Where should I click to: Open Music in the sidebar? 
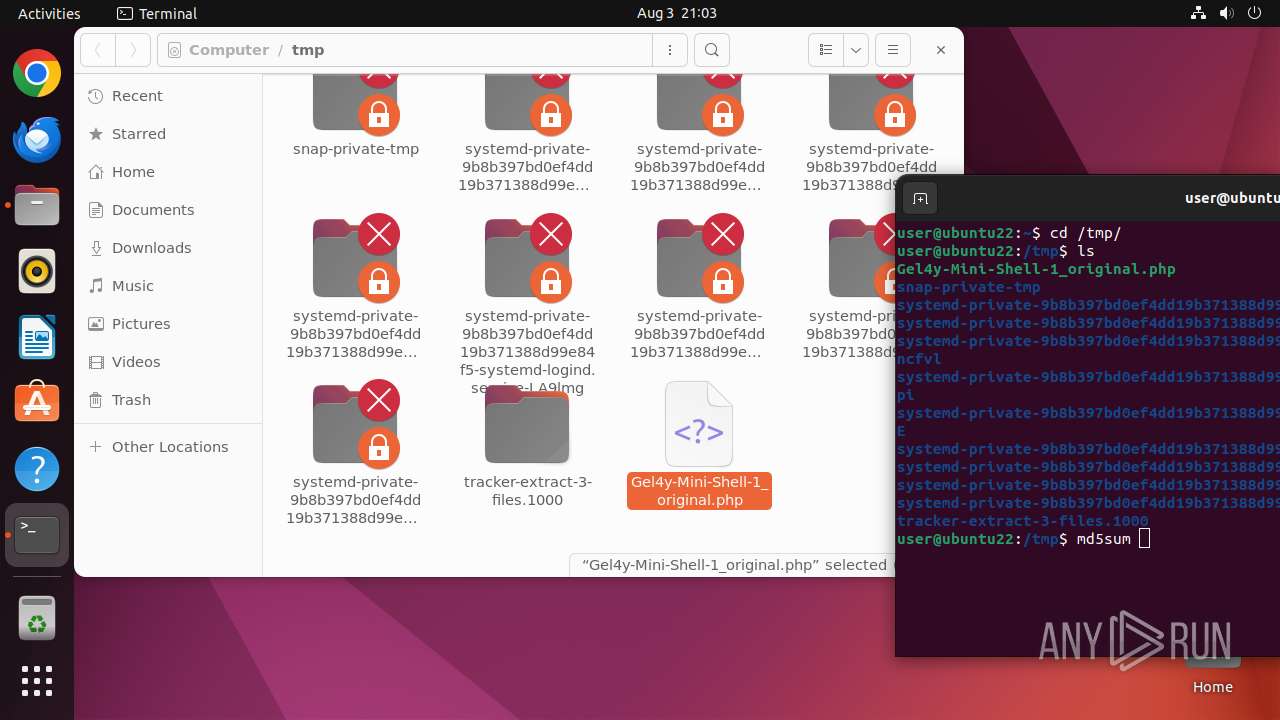tap(168, 286)
